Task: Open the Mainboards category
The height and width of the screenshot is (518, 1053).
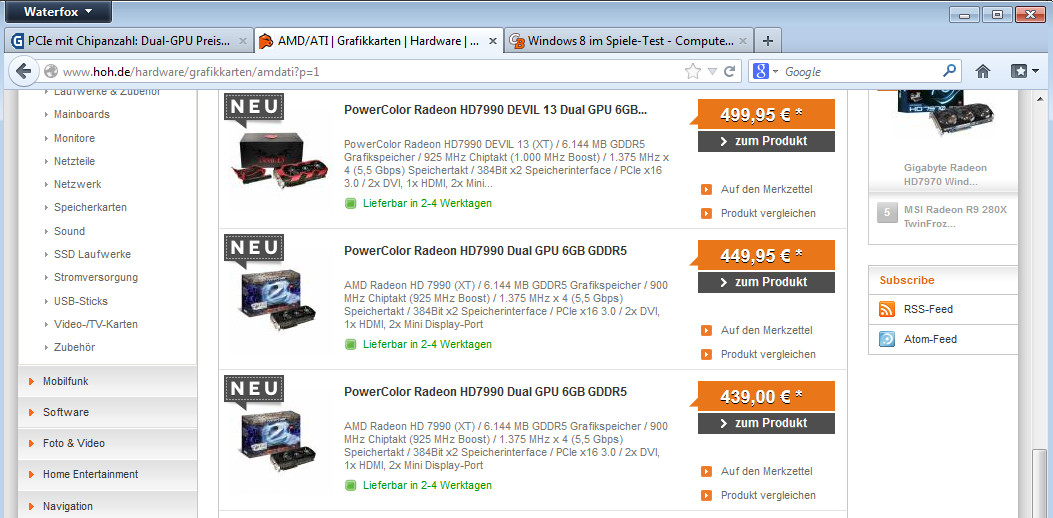Action: pos(81,114)
